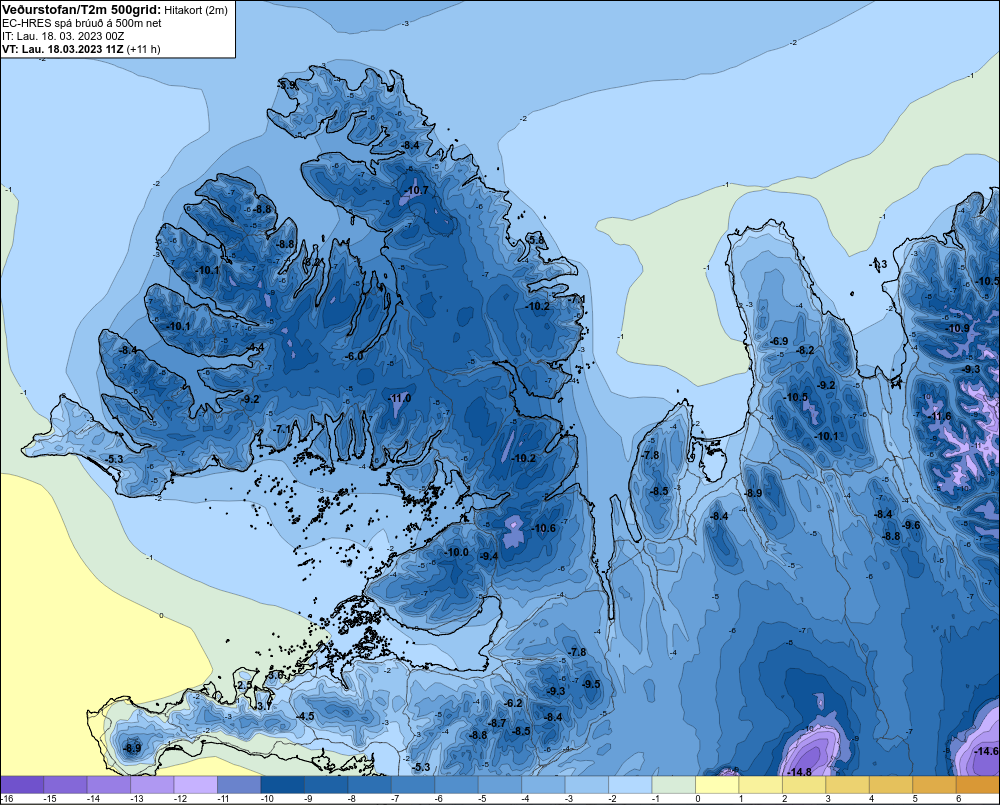Select the -11.0 temperature value

click(399, 398)
